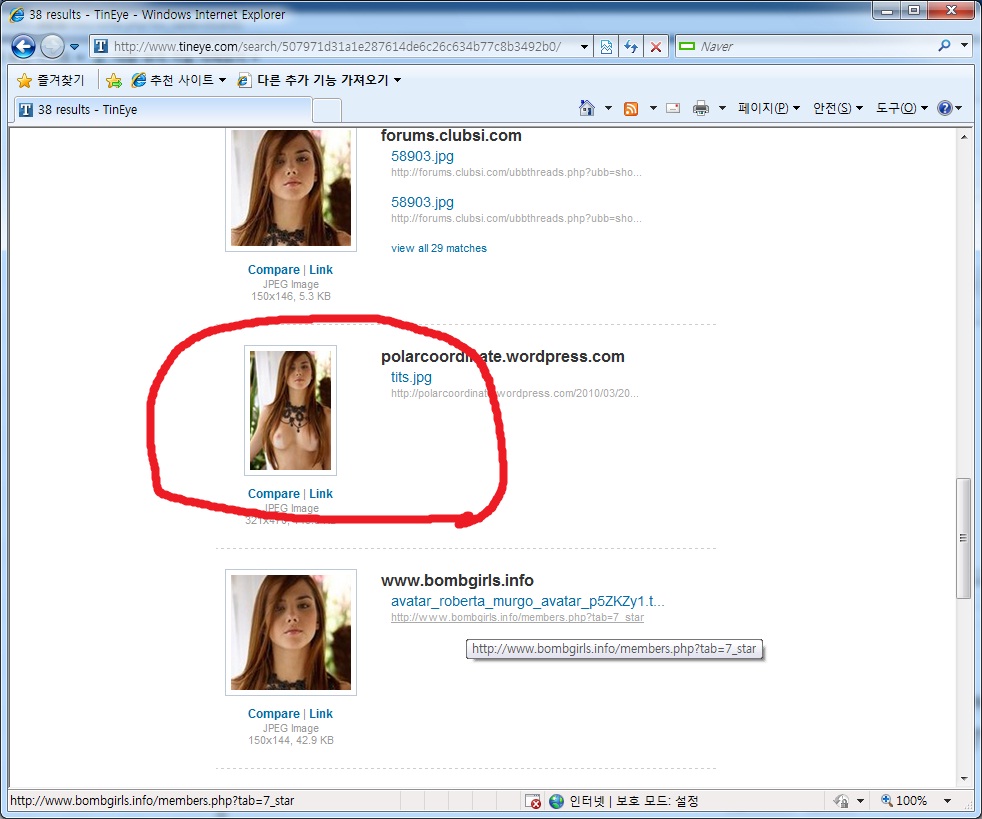The width and height of the screenshot is (982, 819).
Task: Run search with the magnifier icon
Action: click(944, 46)
